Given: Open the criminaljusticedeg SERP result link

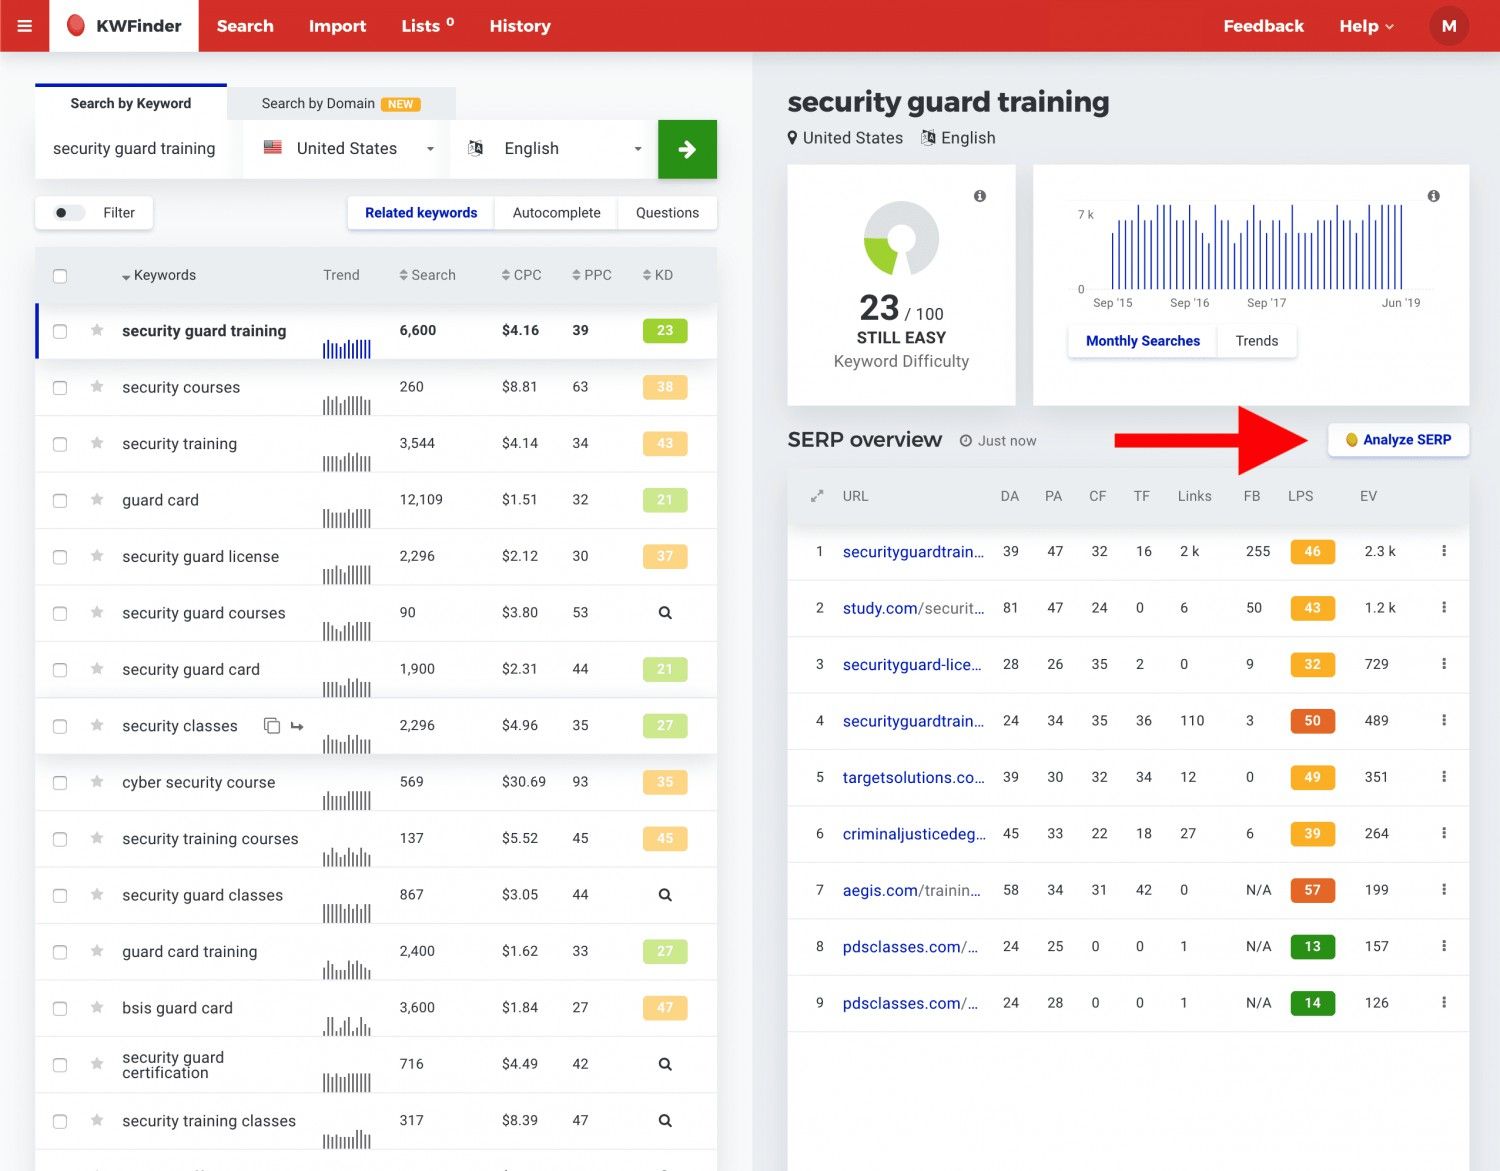Looking at the screenshot, I should (x=914, y=834).
